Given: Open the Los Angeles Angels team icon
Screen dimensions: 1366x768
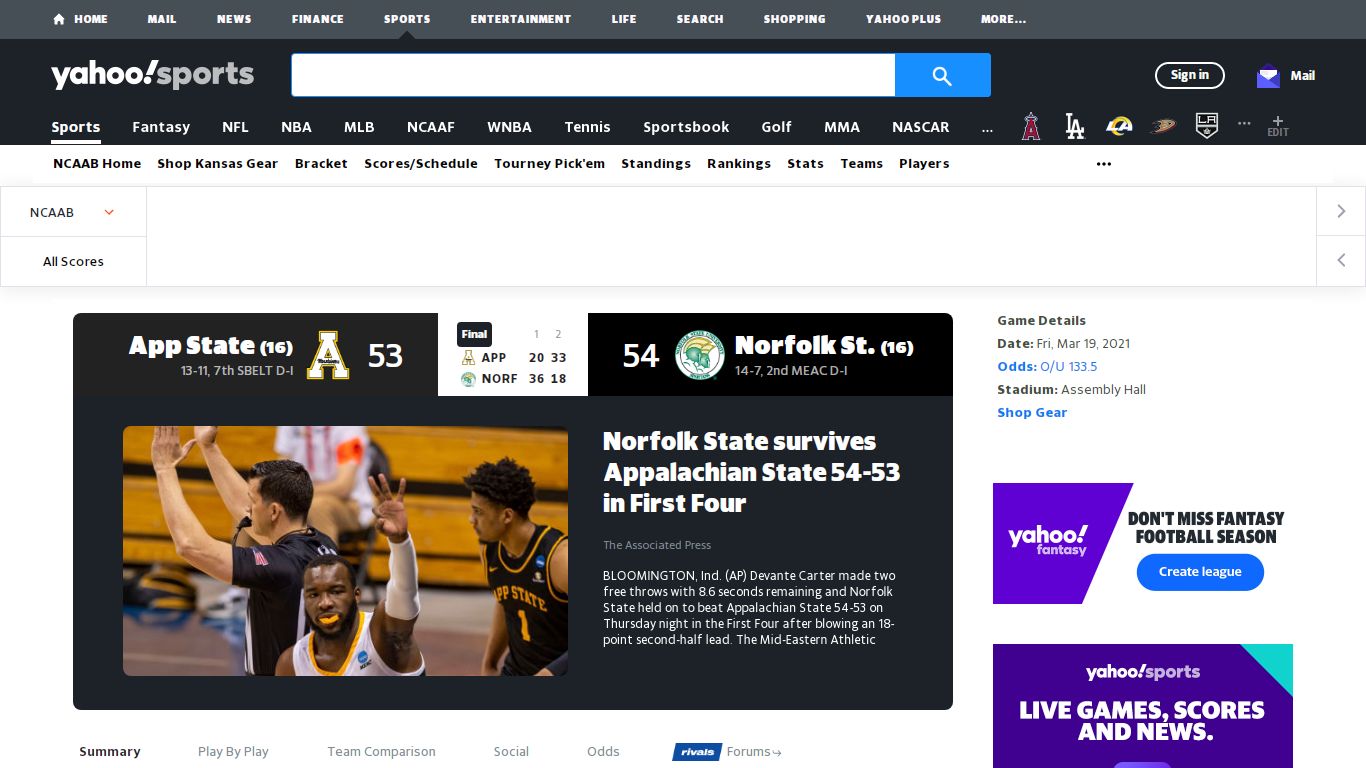Looking at the screenshot, I should click(1031, 127).
